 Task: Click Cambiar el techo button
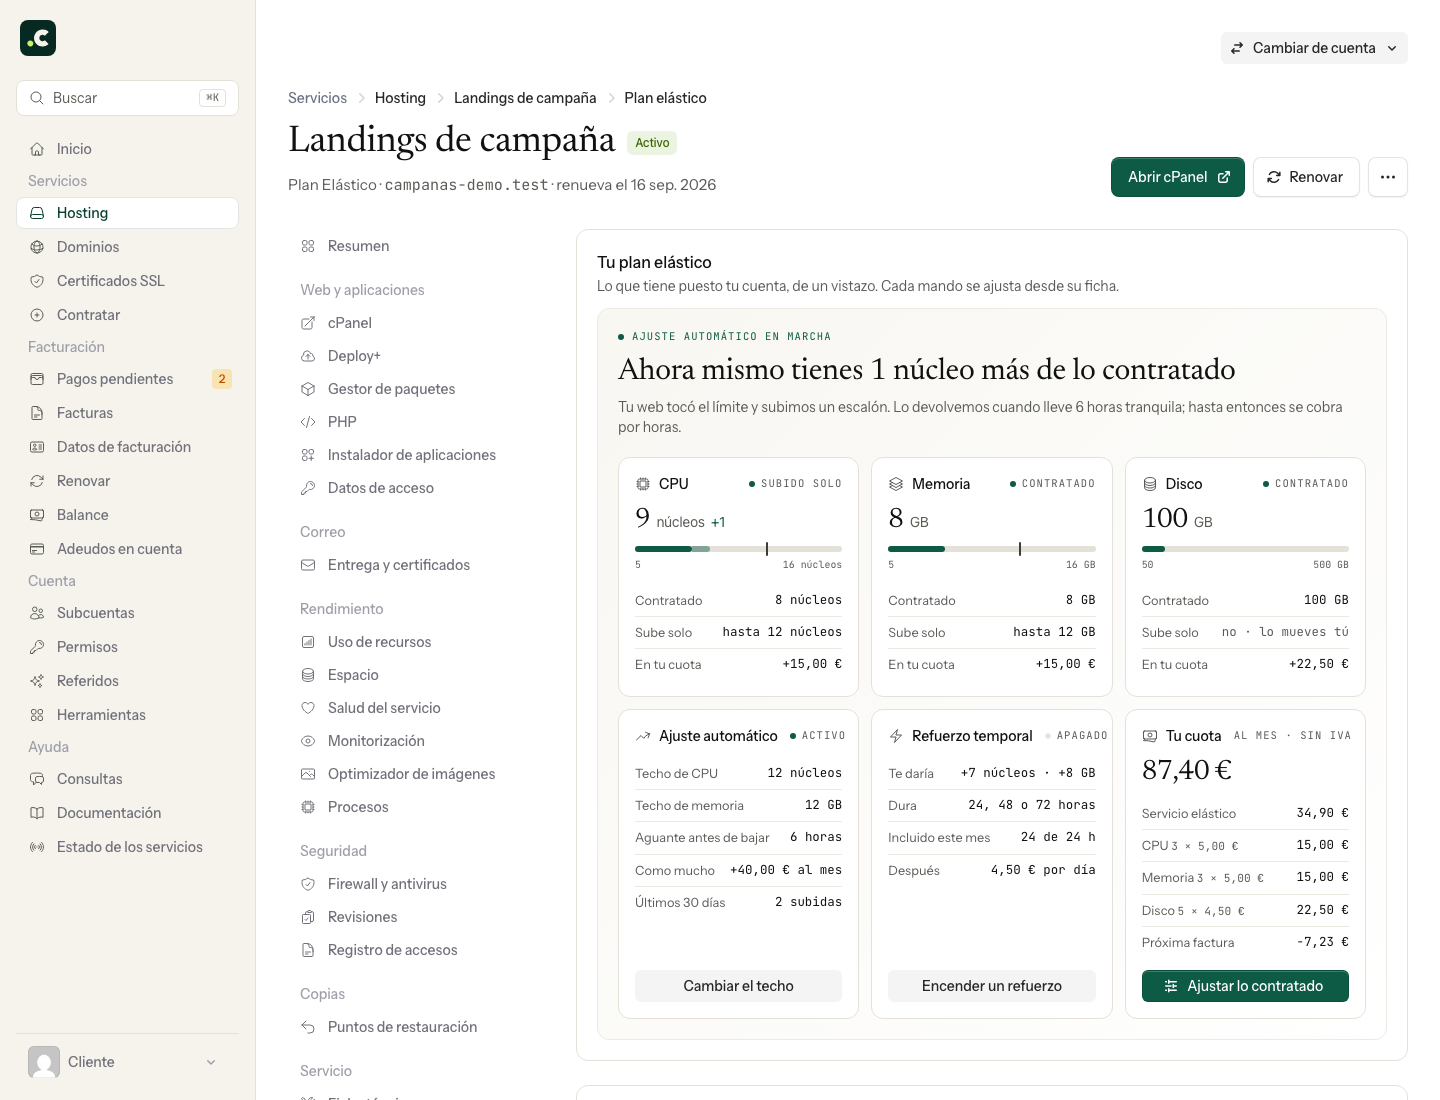click(x=738, y=986)
